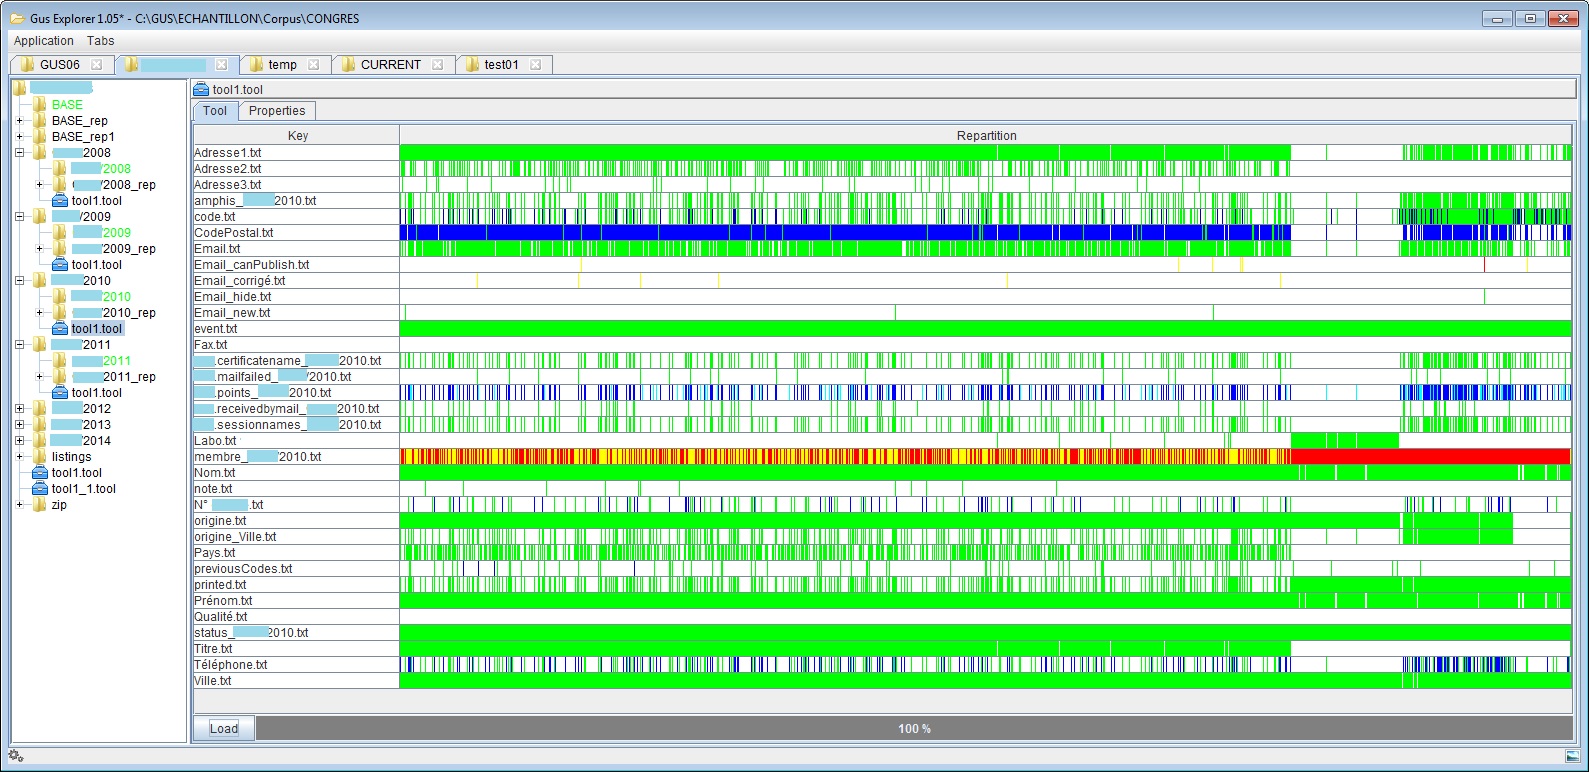Open the Application menu
This screenshot has width=1589, height=772.
44,41
